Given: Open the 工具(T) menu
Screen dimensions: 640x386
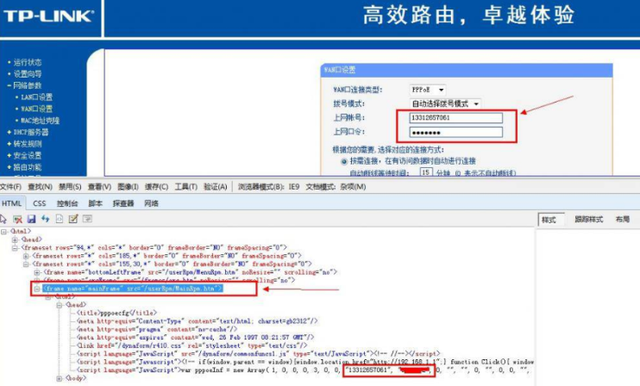Looking at the screenshot, I should coord(186,187).
